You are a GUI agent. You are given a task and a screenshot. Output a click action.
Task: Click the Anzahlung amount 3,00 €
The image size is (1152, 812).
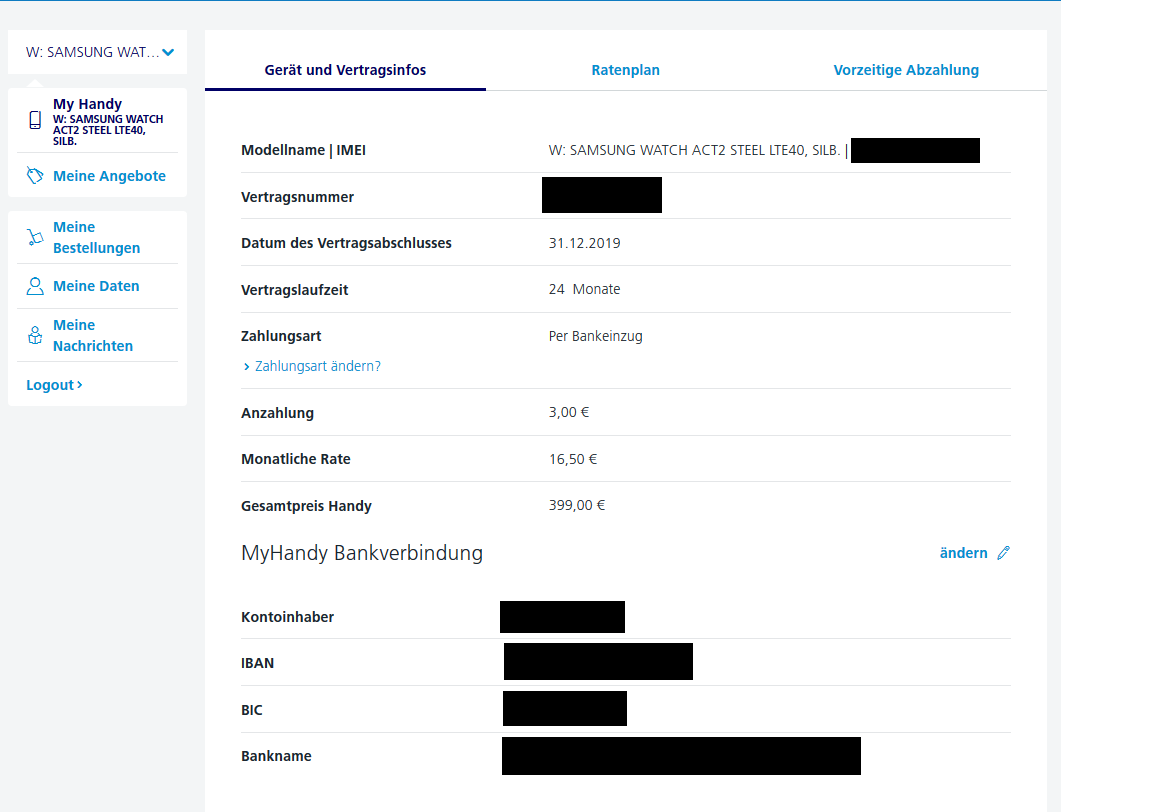pos(569,412)
